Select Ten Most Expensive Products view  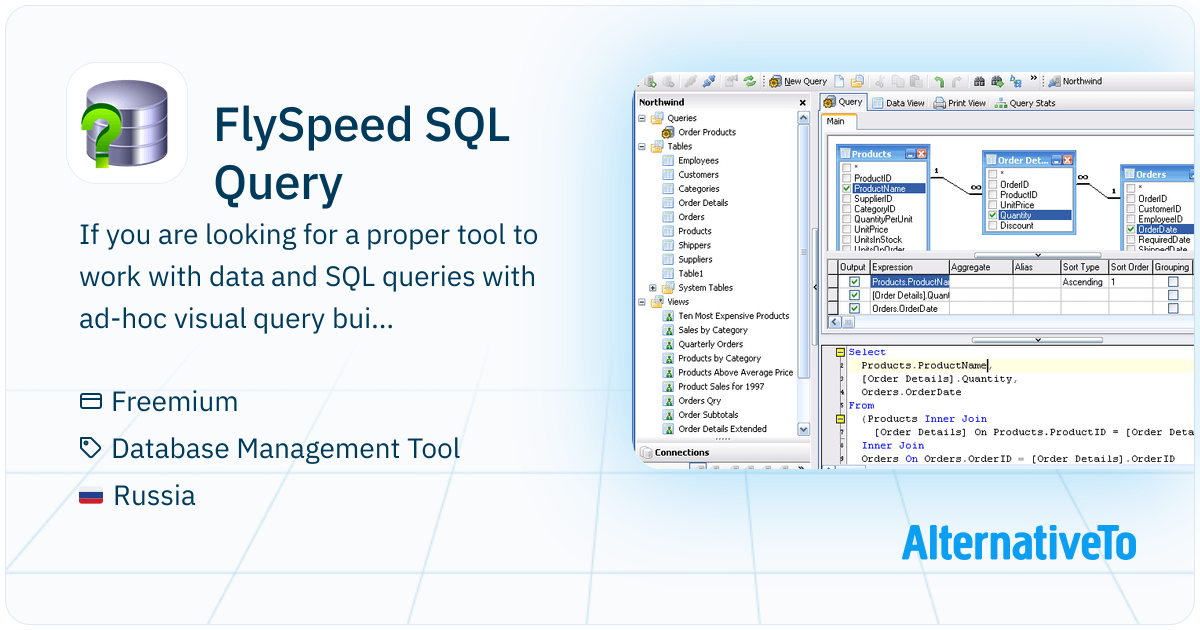point(734,316)
